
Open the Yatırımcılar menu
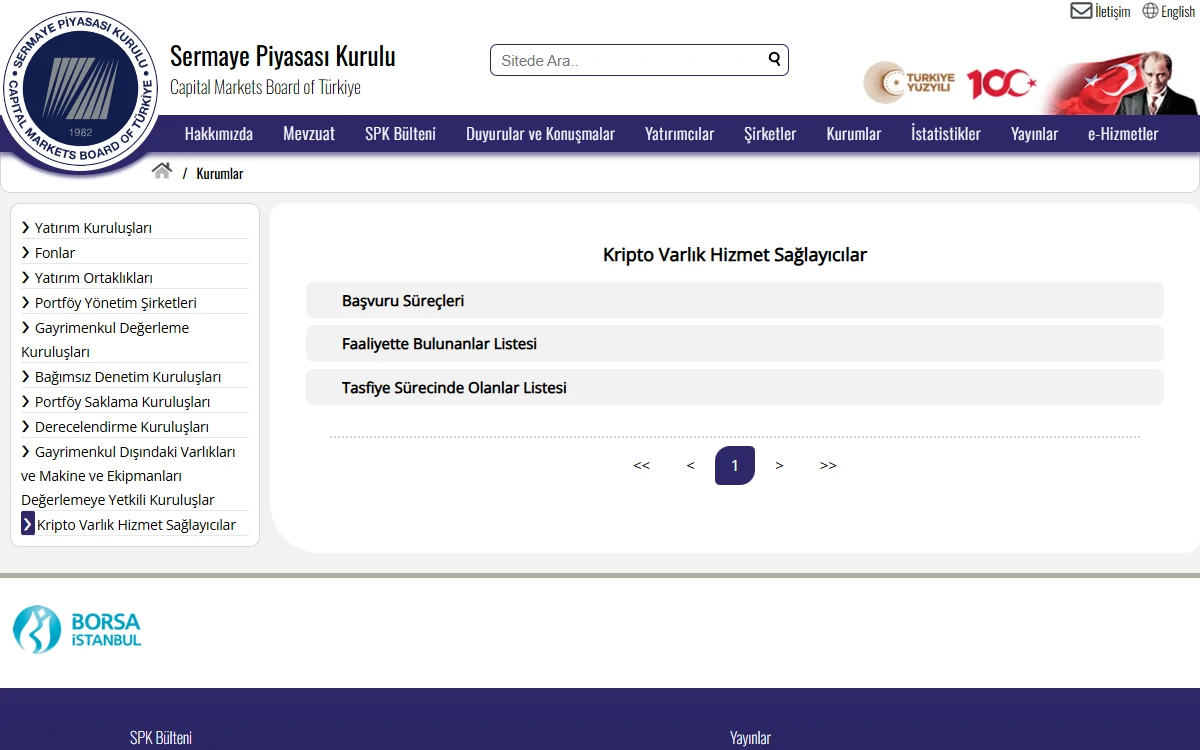click(680, 133)
